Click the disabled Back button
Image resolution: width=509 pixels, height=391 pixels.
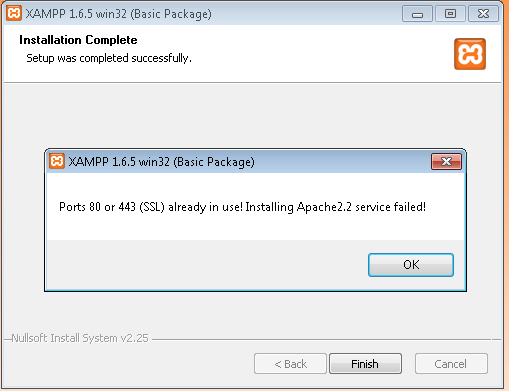290,363
